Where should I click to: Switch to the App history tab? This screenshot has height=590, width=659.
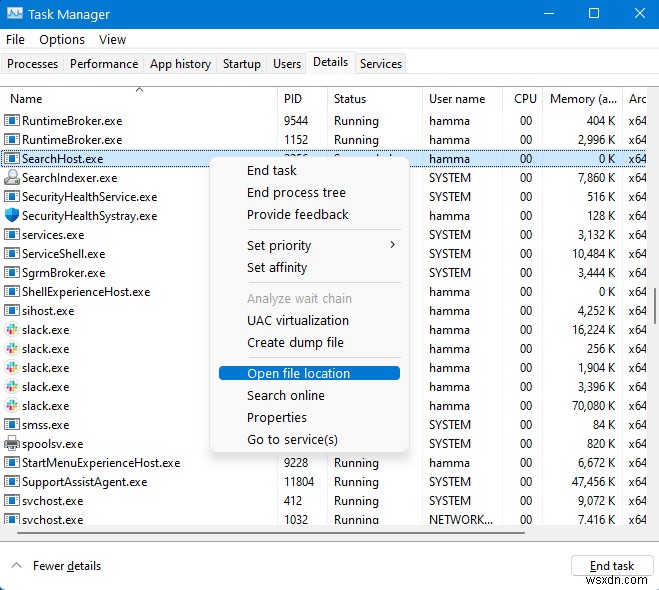click(180, 64)
